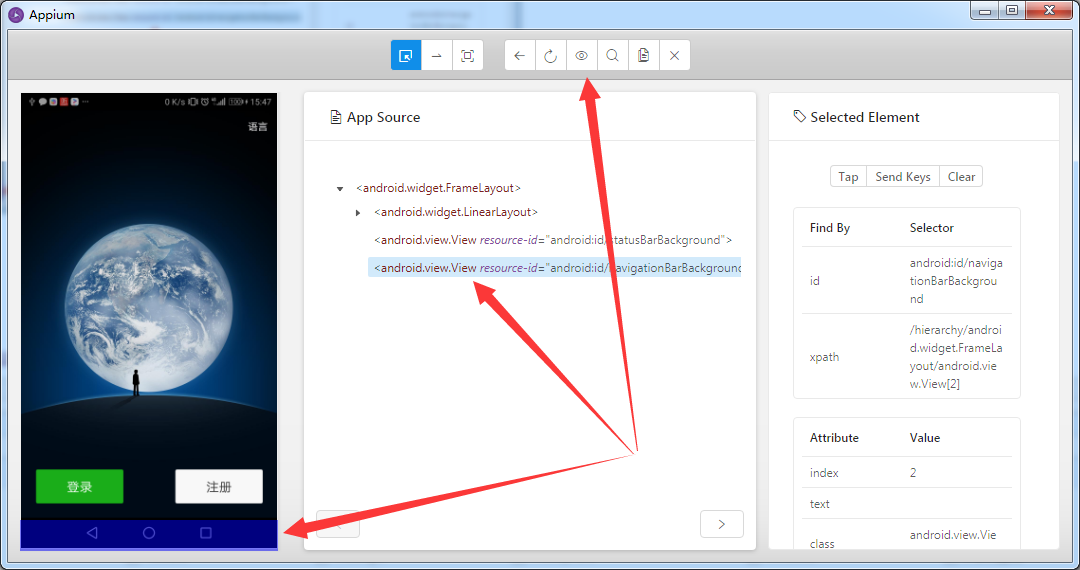Activate the Select Elements mode
Image resolution: width=1080 pixels, height=570 pixels.
coord(405,56)
